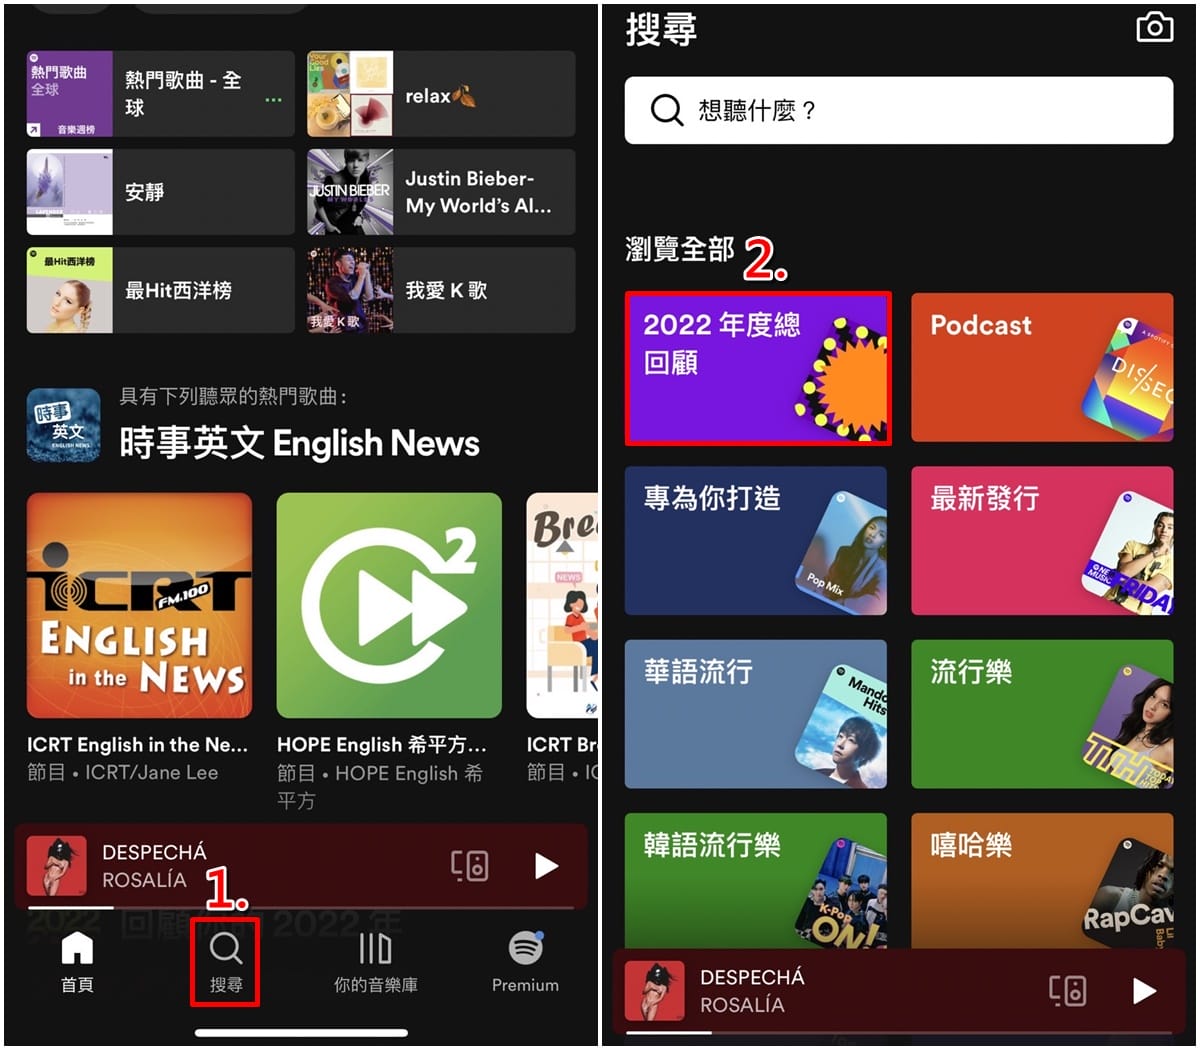
Task: Click playback progress bar in left player
Action: point(300,907)
